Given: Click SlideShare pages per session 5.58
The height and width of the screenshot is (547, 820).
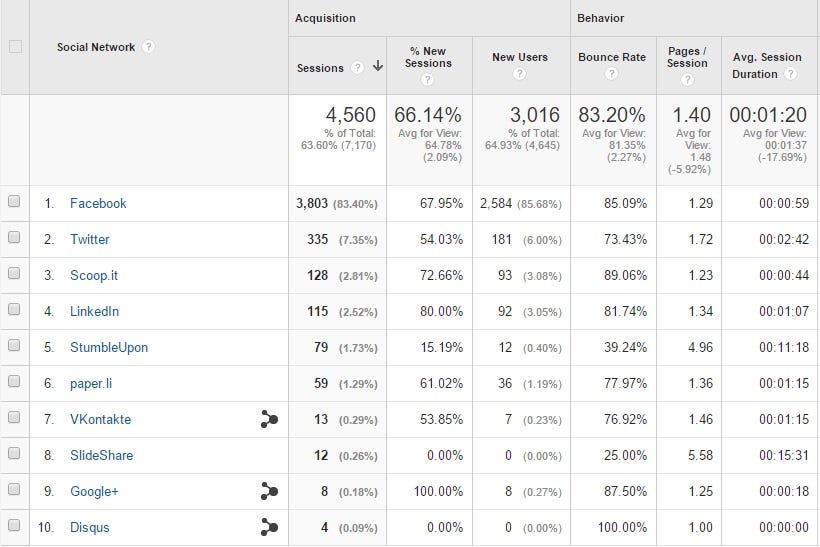Looking at the screenshot, I should 700,455.
